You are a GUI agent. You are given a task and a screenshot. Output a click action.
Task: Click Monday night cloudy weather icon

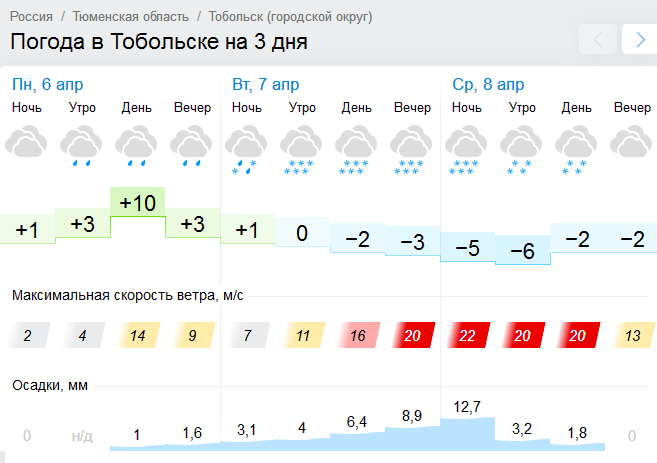tap(26, 142)
